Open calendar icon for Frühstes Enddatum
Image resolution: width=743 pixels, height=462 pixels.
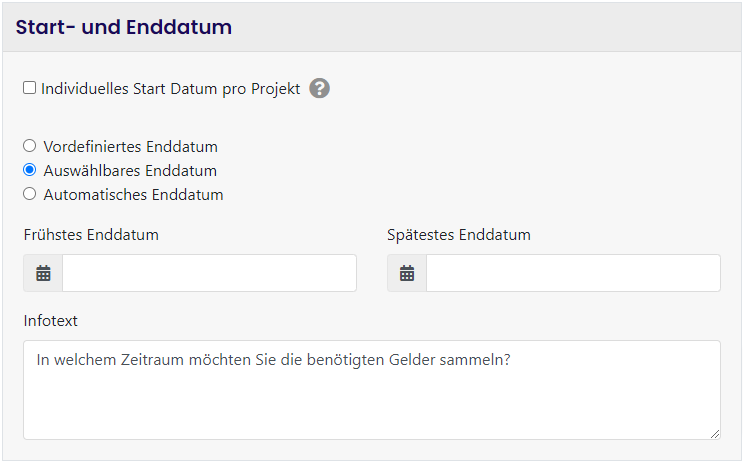[x=43, y=273]
